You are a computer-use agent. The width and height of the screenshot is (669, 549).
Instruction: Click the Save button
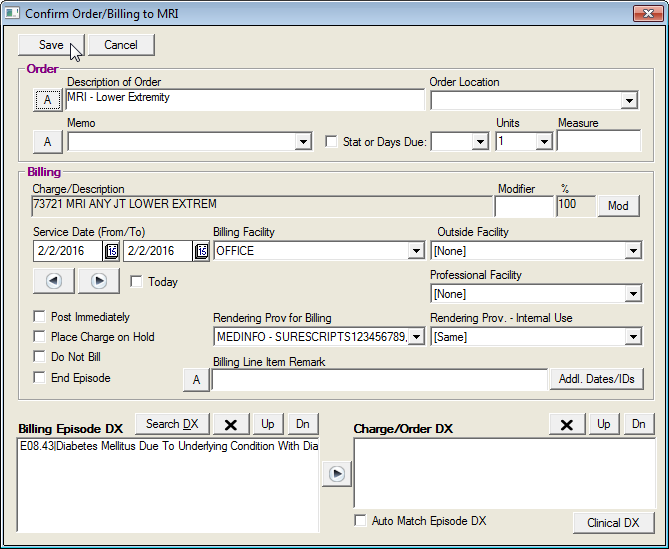[51, 45]
